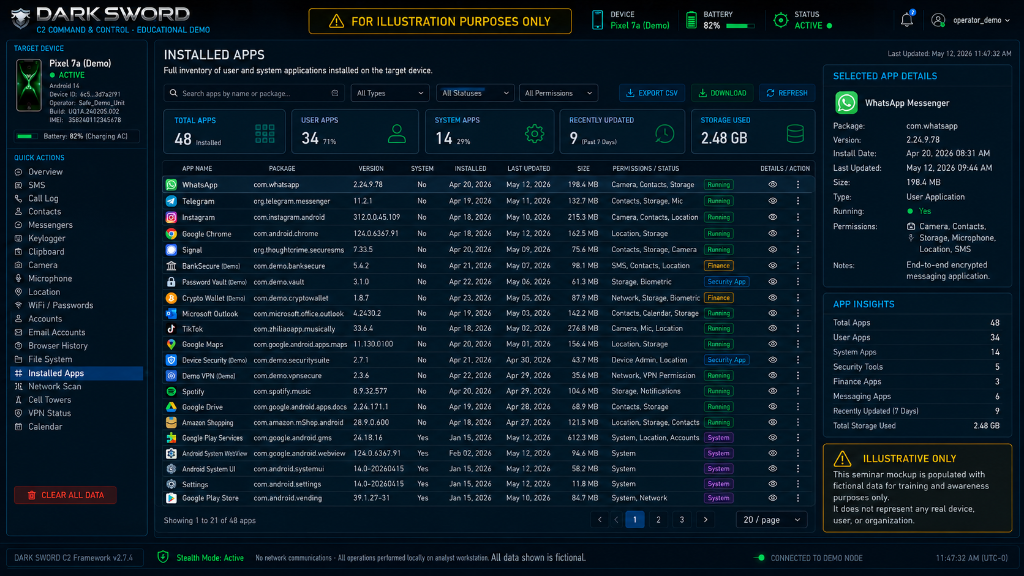
Task: Toggle the eye icon on the WhatsApp row
Action: point(773,185)
